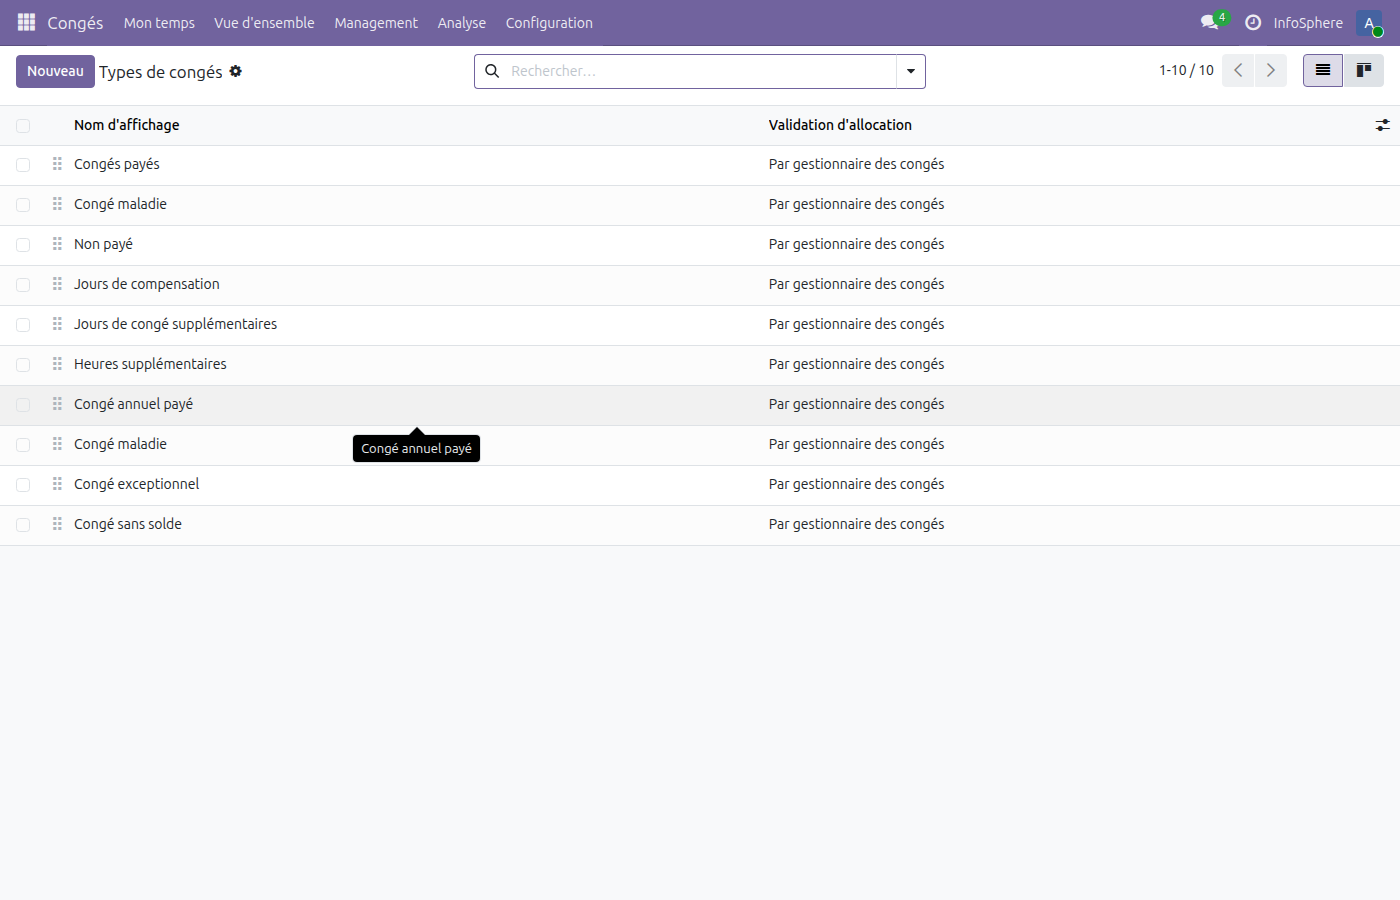Go to next page of records
The width and height of the screenshot is (1400, 900).
tap(1270, 70)
